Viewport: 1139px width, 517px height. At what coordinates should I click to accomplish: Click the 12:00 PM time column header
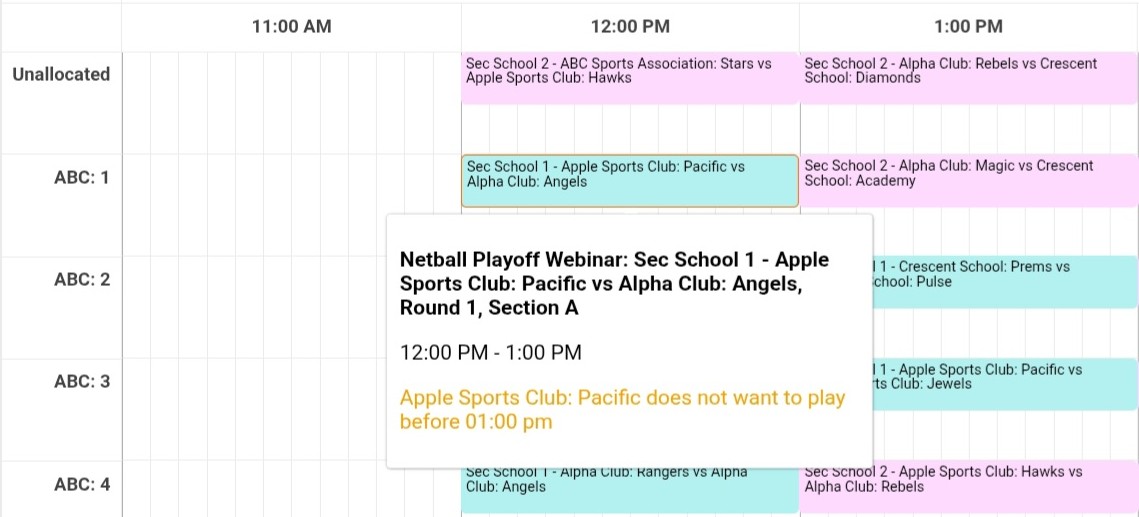(x=630, y=27)
